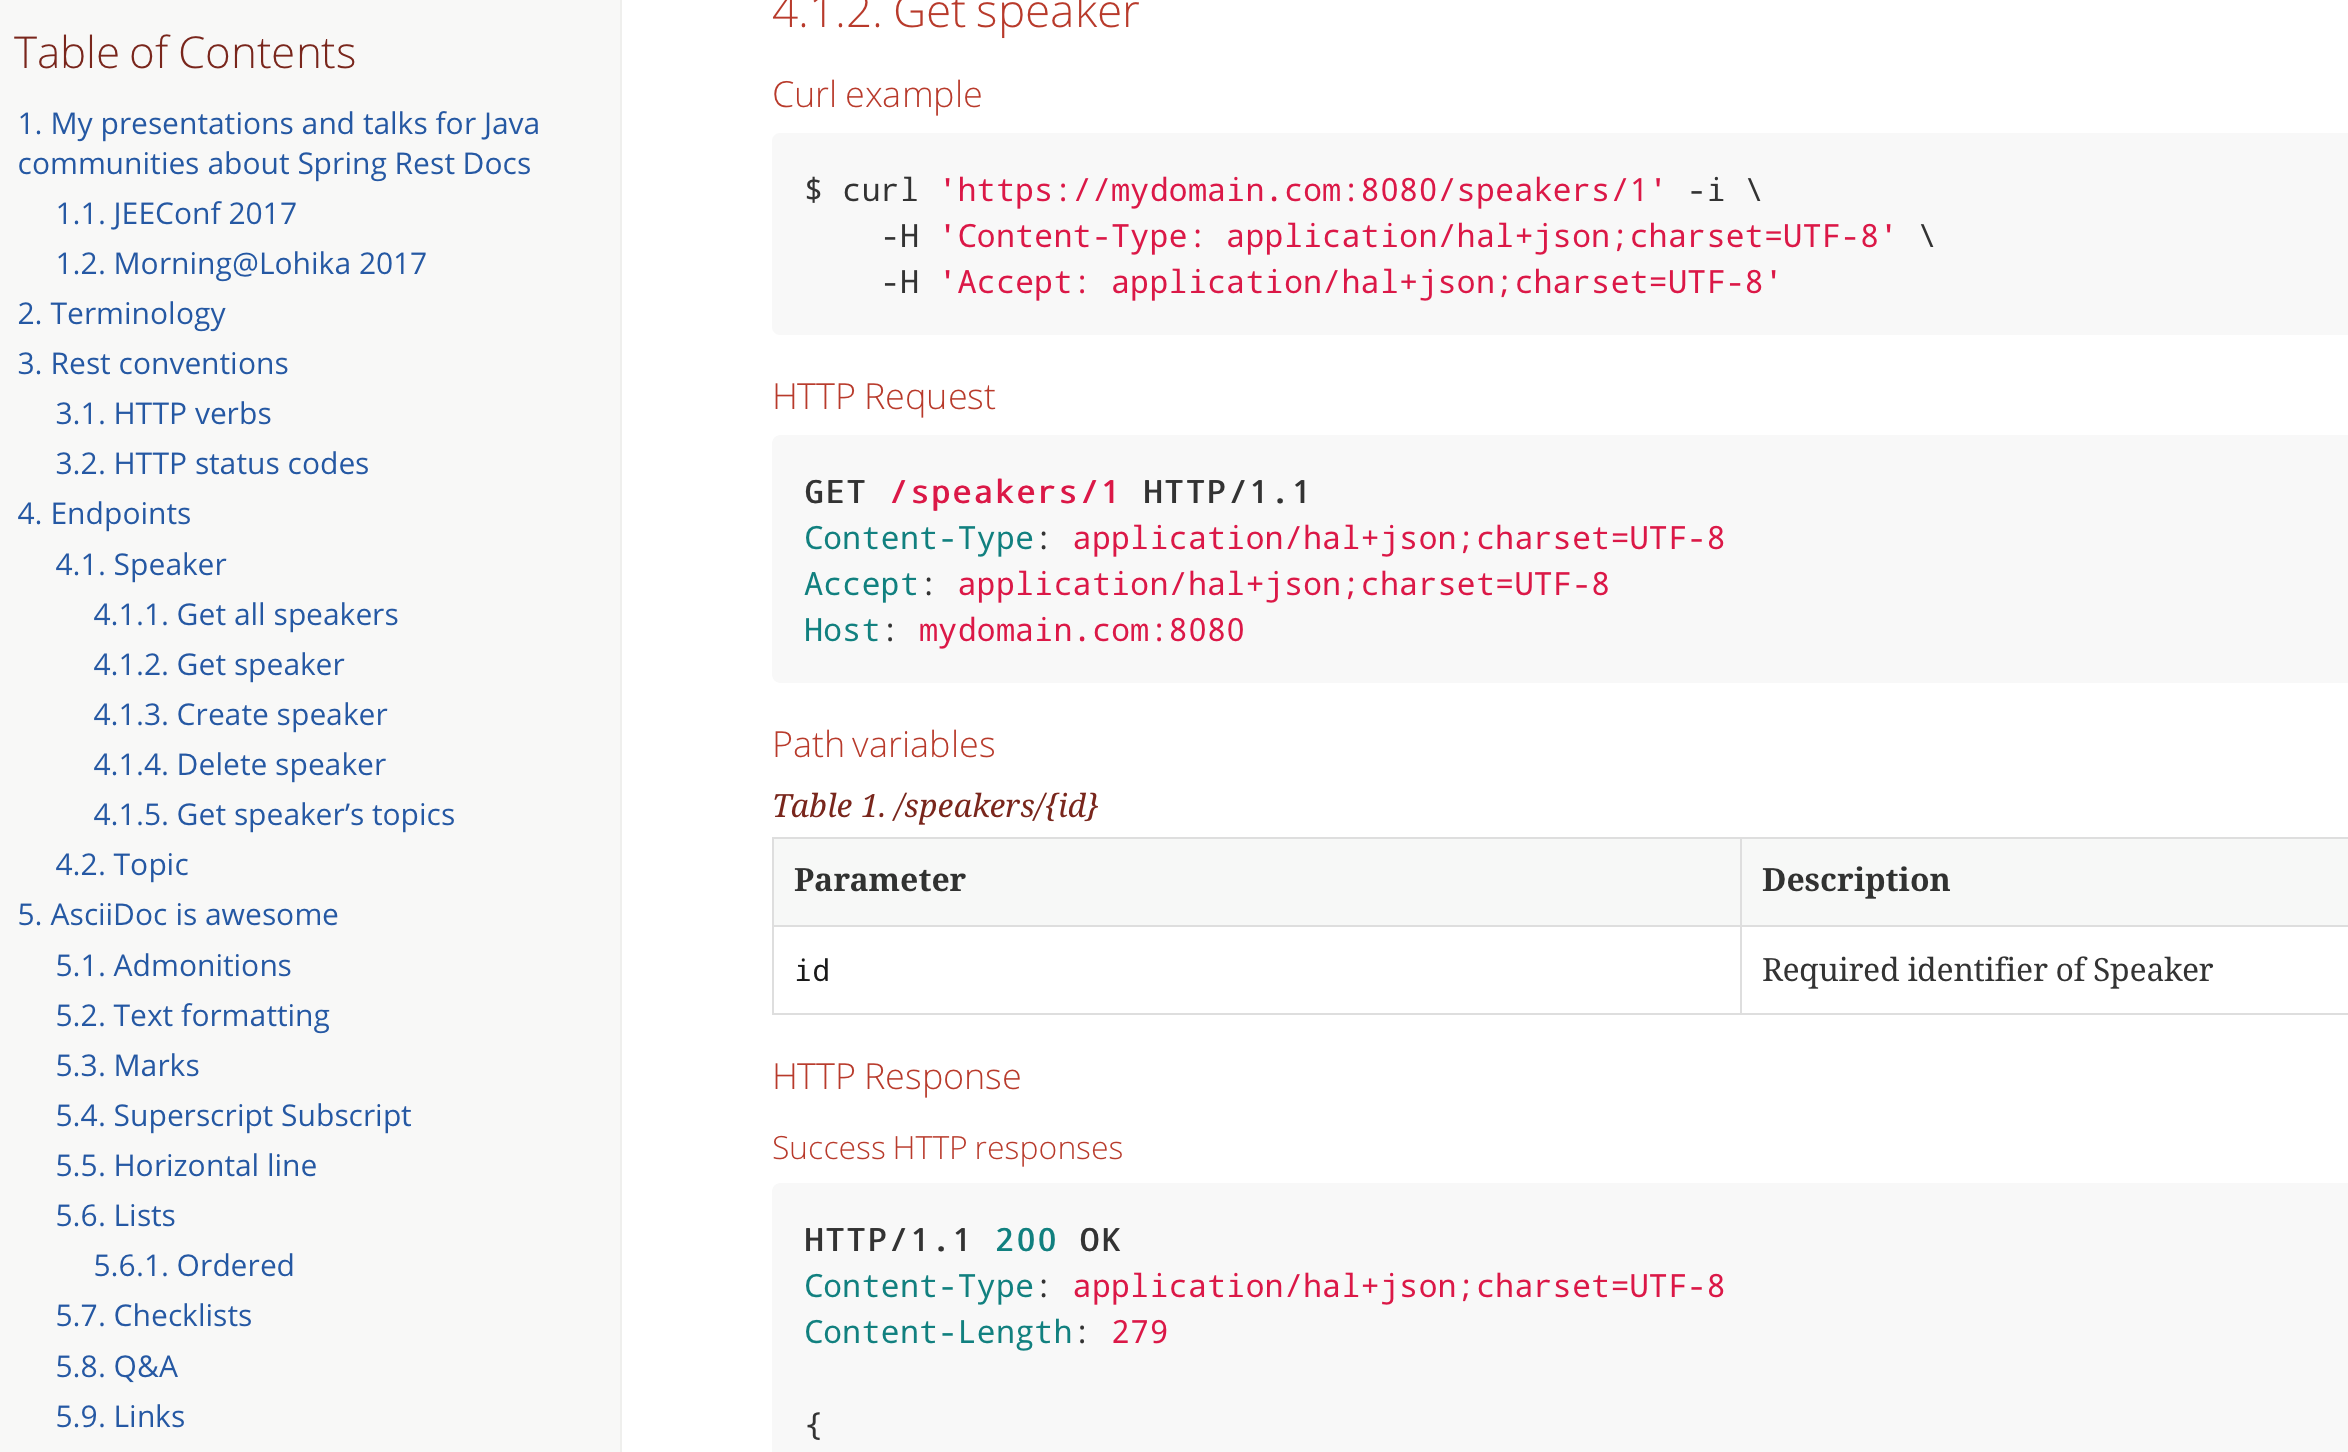Open 5.4. Superscript Subscript

click(234, 1115)
